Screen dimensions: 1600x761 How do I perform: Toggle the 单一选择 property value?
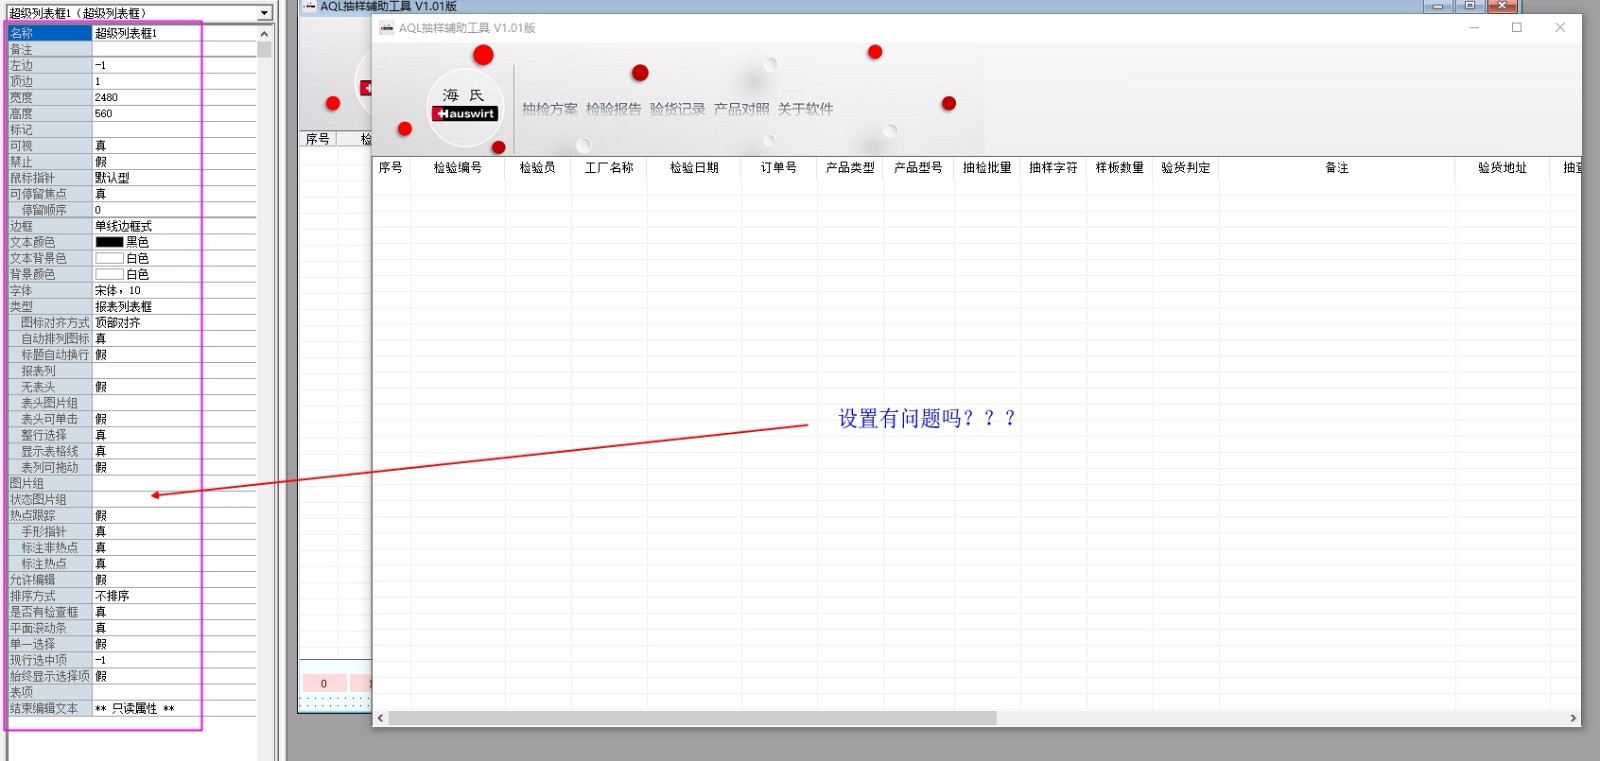(x=174, y=644)
